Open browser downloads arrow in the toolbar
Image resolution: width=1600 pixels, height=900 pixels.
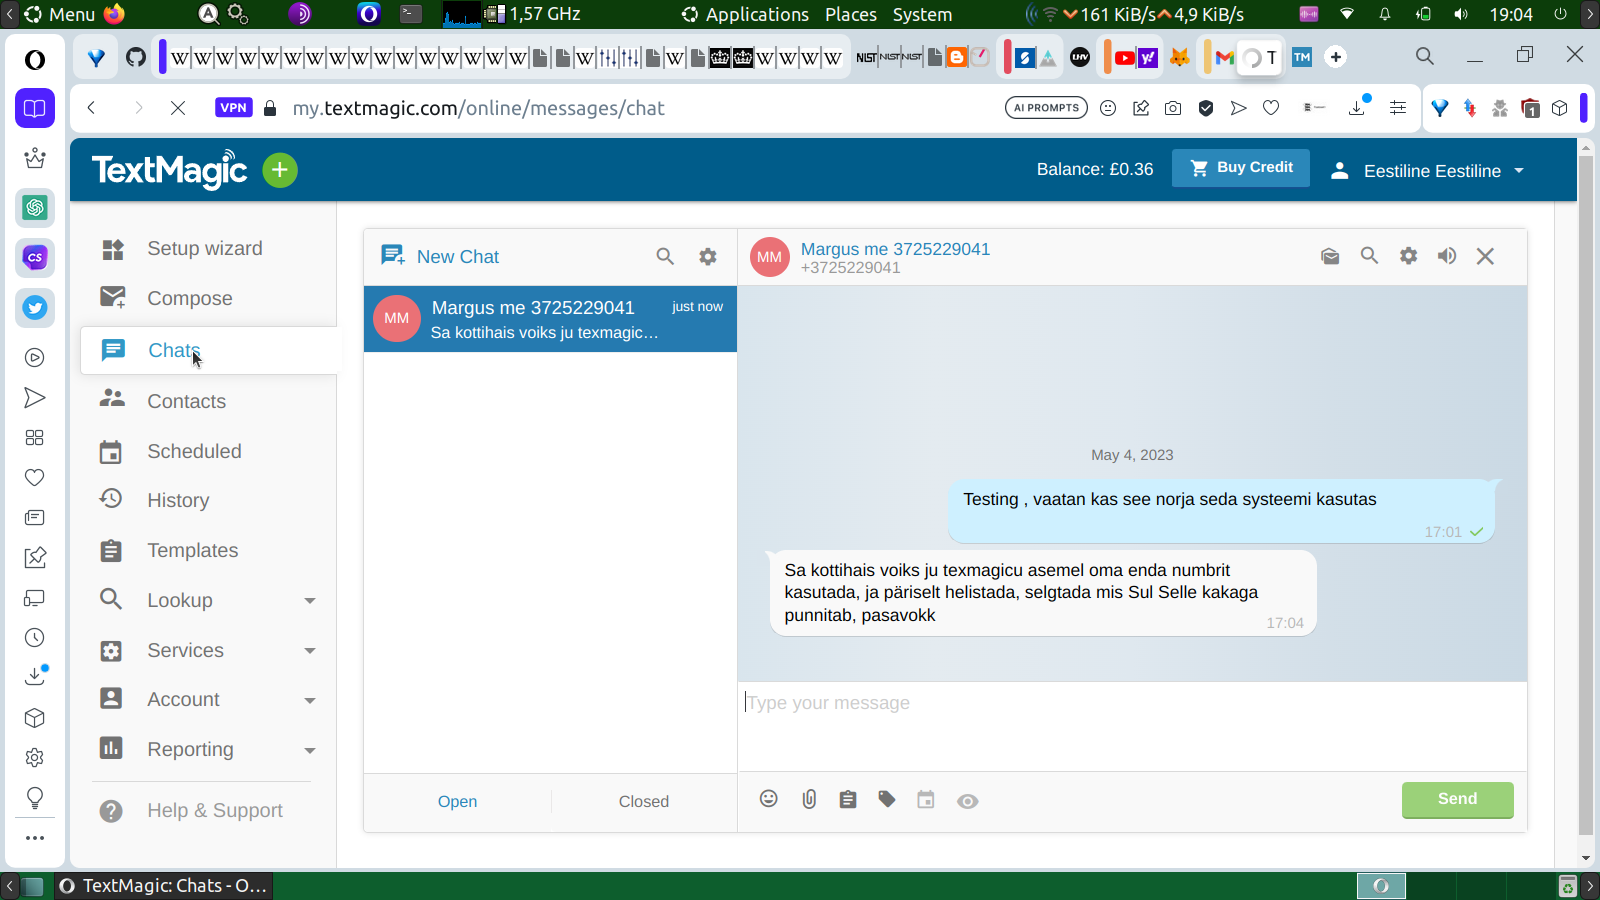tap(1357, 108)
